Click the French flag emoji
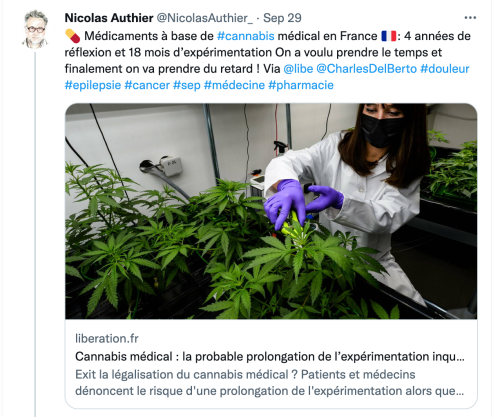Viewport: 500px width, 417px height. click(x=389, y=36)
